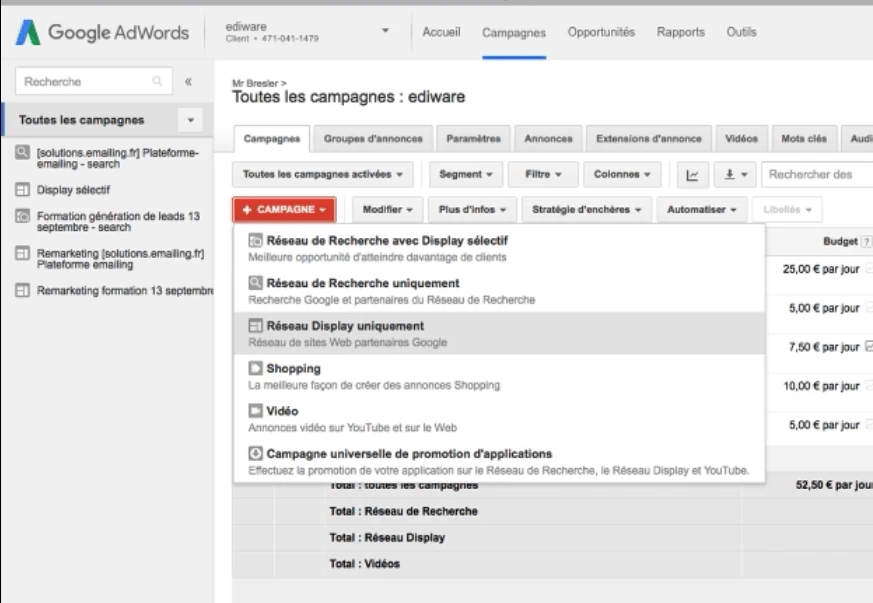This screenshot has width=873, height=603.
Task: Open the Stratégie d'enchères dropdown
Action: (x=587, y=210)
